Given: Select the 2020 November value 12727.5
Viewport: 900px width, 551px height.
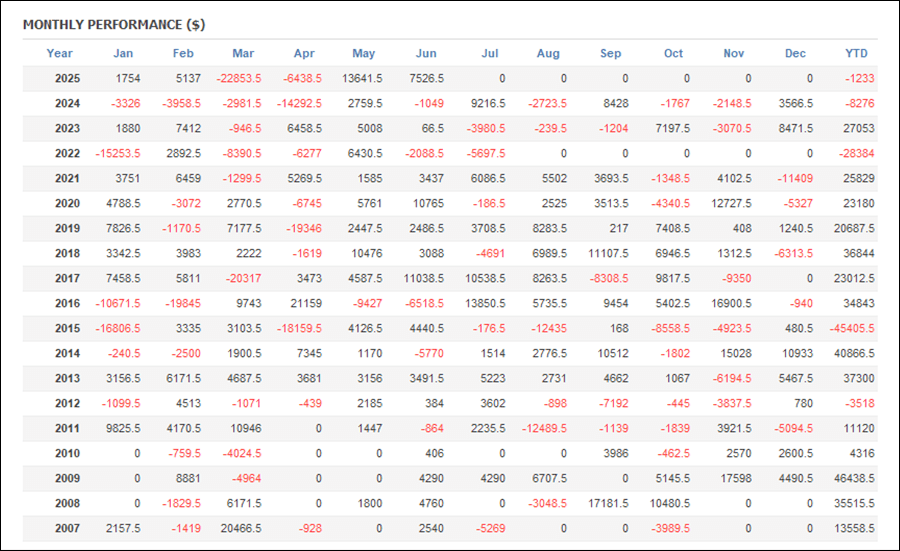Looking at the screenshot, I should 731,203.
